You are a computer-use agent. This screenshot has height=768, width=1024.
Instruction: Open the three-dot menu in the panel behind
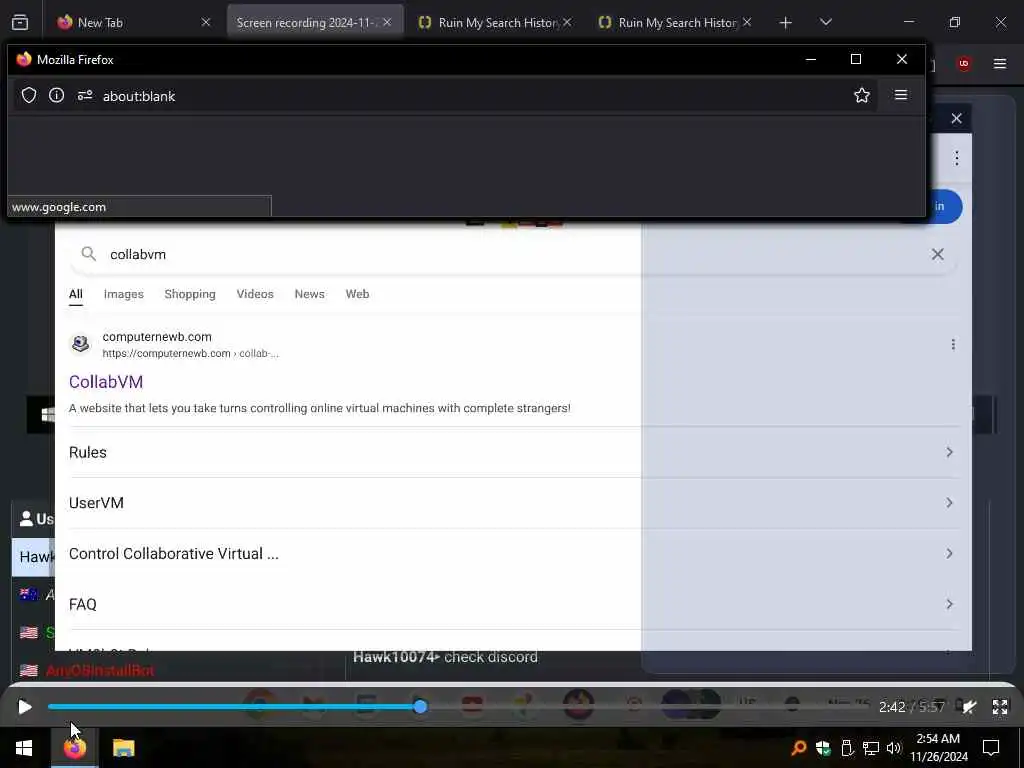tap(956, 158)
